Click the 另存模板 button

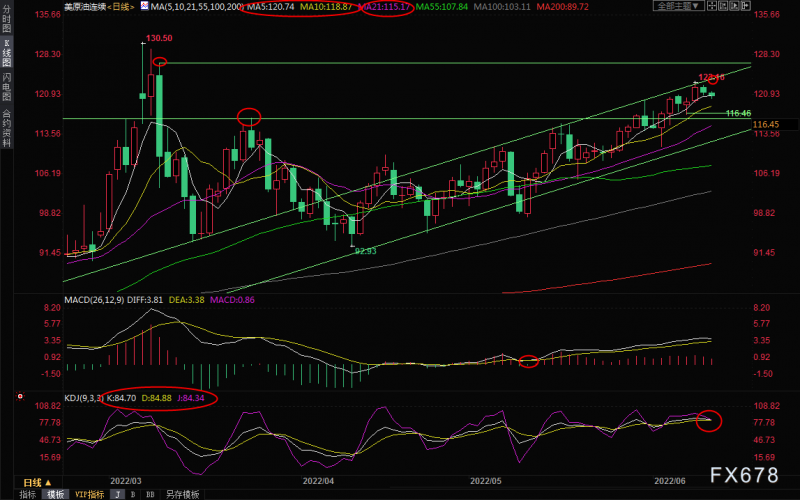click(182, 494)
